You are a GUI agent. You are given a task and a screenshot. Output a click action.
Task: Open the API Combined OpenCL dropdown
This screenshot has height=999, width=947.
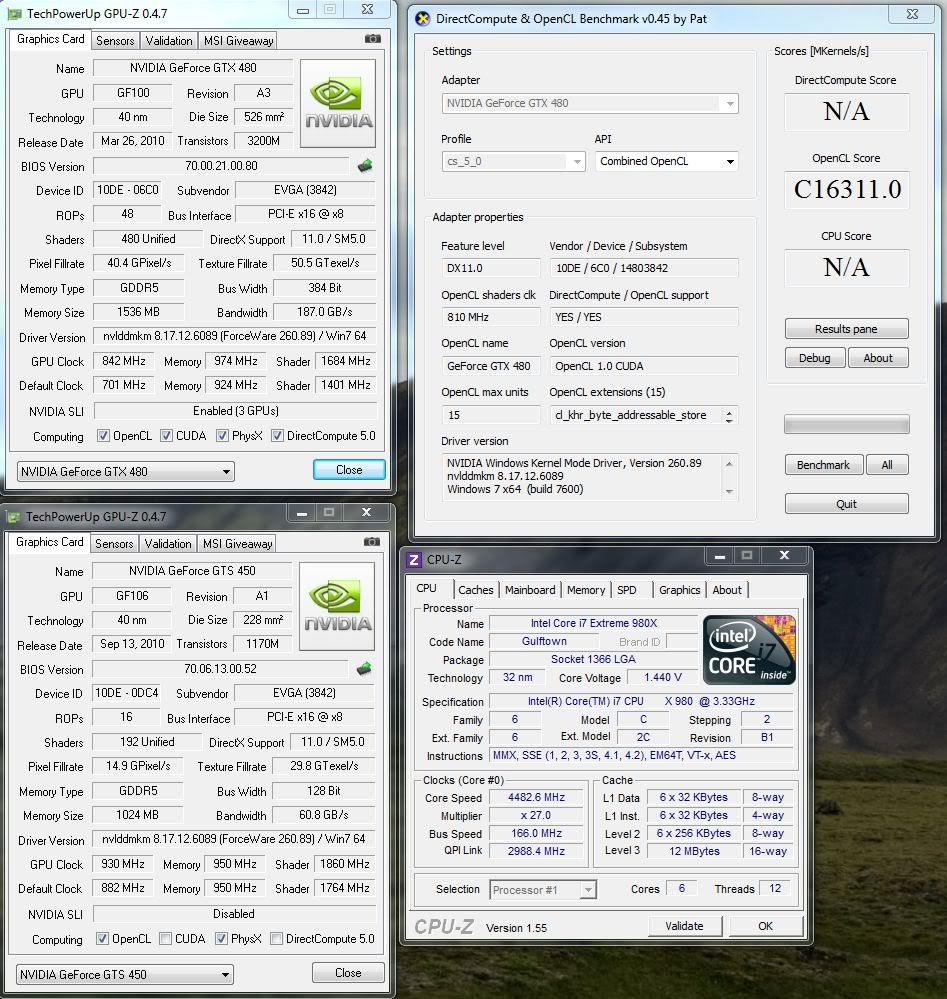pos(666,161)
